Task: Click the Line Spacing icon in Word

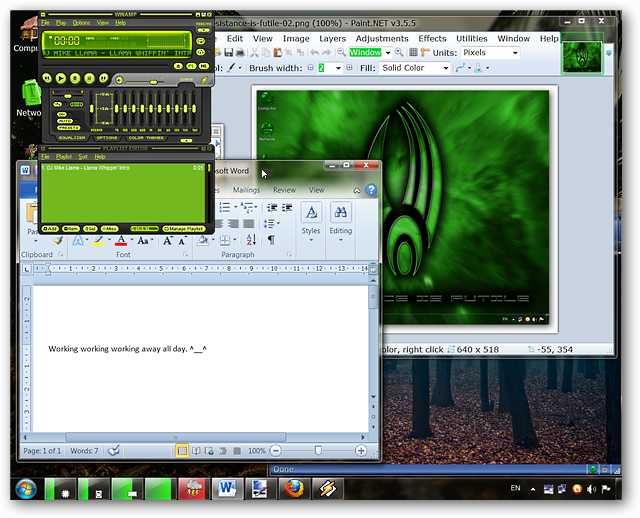Action: coord(269,224)
